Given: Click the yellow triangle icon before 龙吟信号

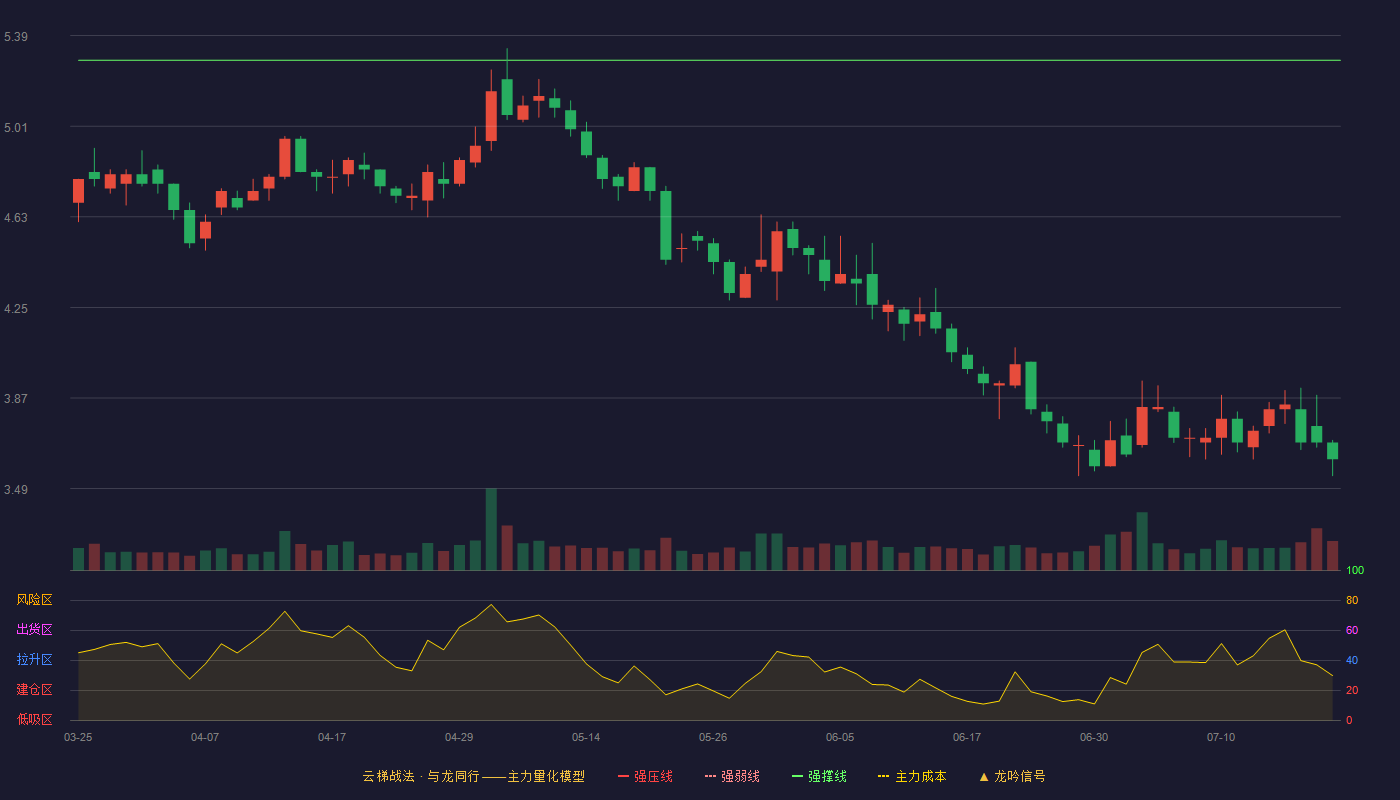Looking at the screenshot, I should coord(984,776).
